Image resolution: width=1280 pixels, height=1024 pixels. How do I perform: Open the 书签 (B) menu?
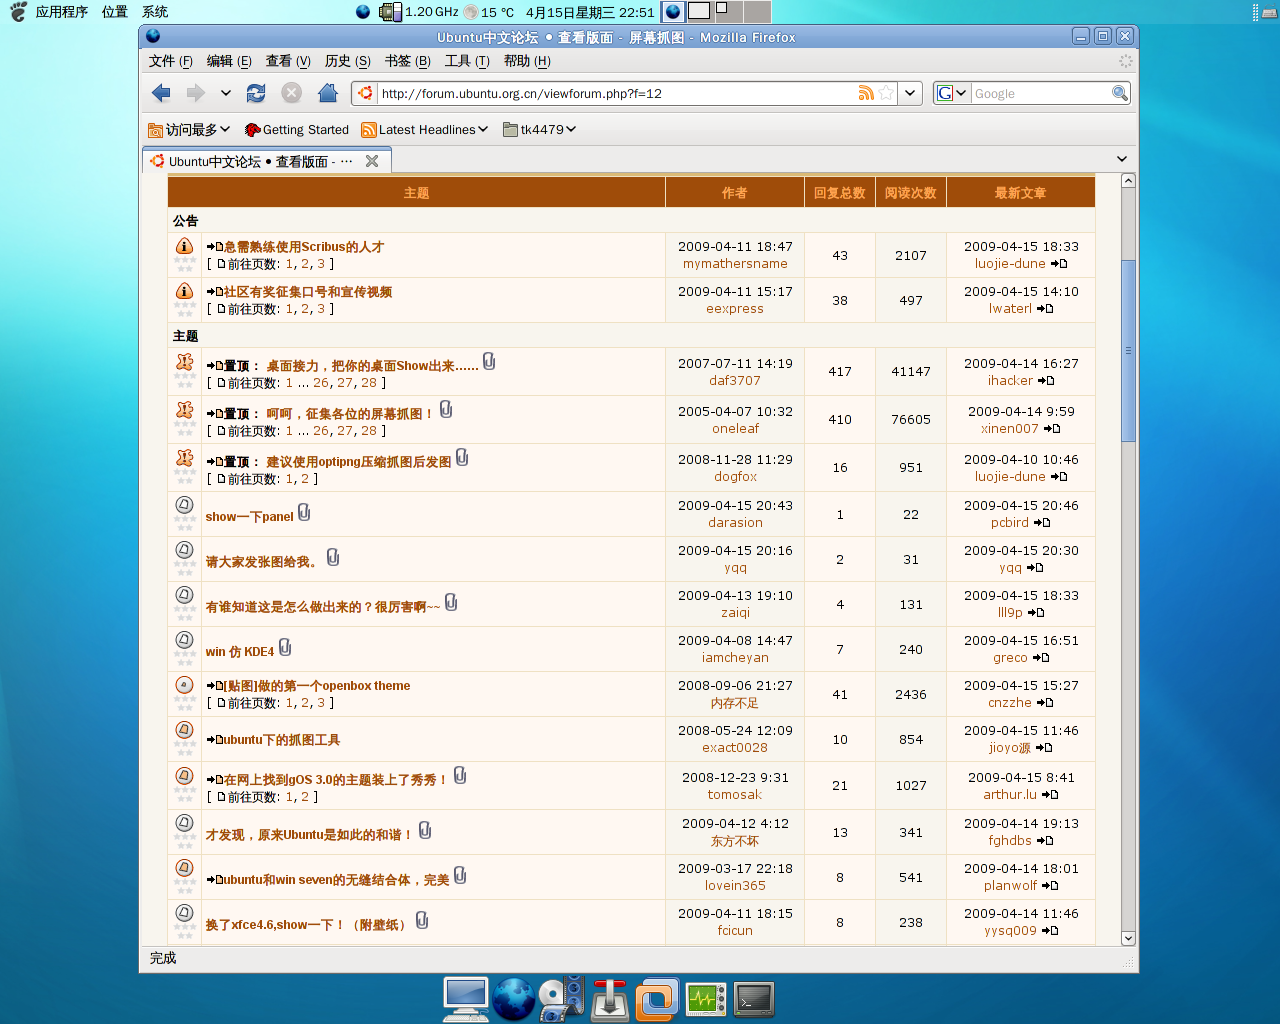(408, 61)
